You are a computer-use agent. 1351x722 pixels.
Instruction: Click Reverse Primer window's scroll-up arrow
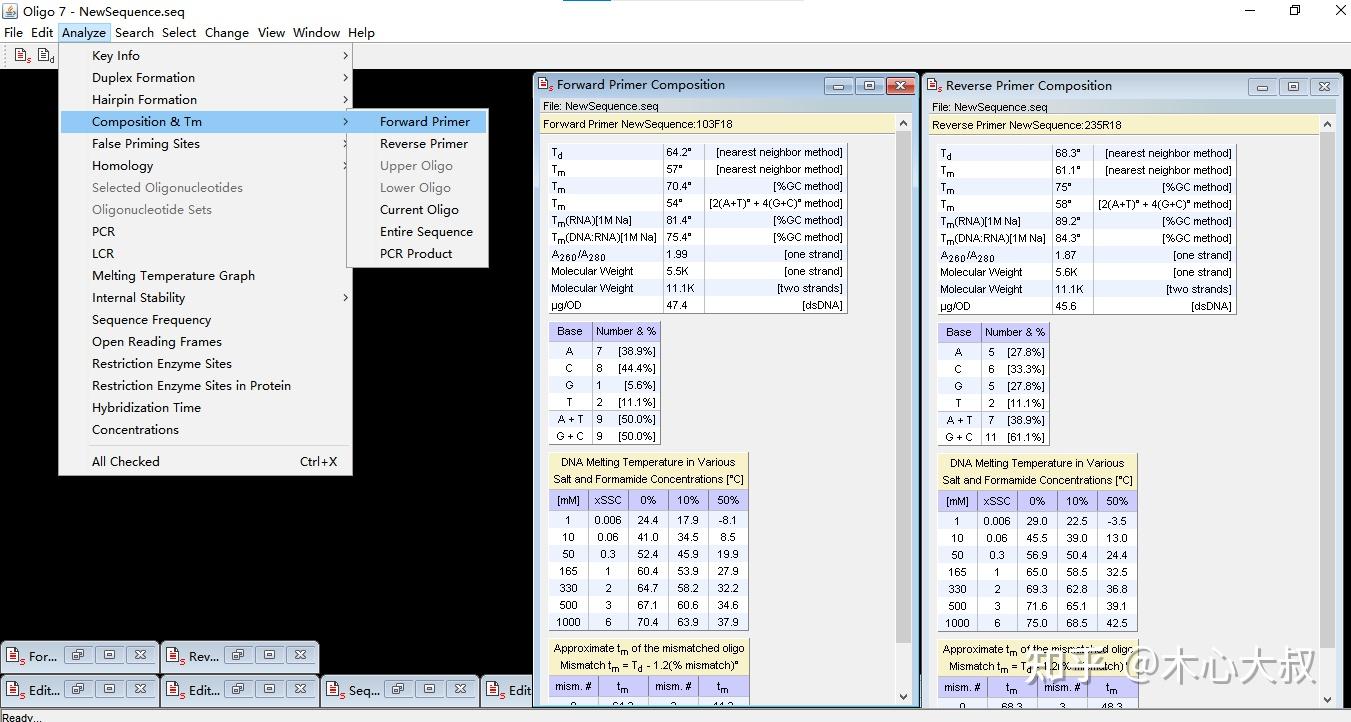pos(1328,125)
